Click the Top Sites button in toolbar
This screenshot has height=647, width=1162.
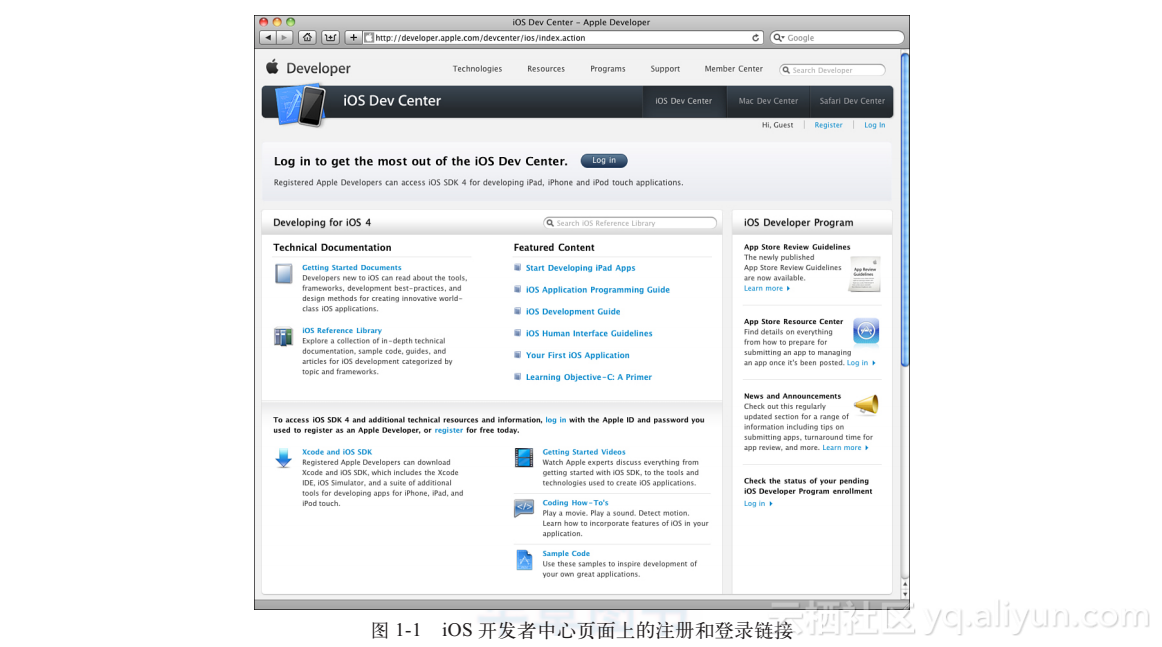(331, 37)
